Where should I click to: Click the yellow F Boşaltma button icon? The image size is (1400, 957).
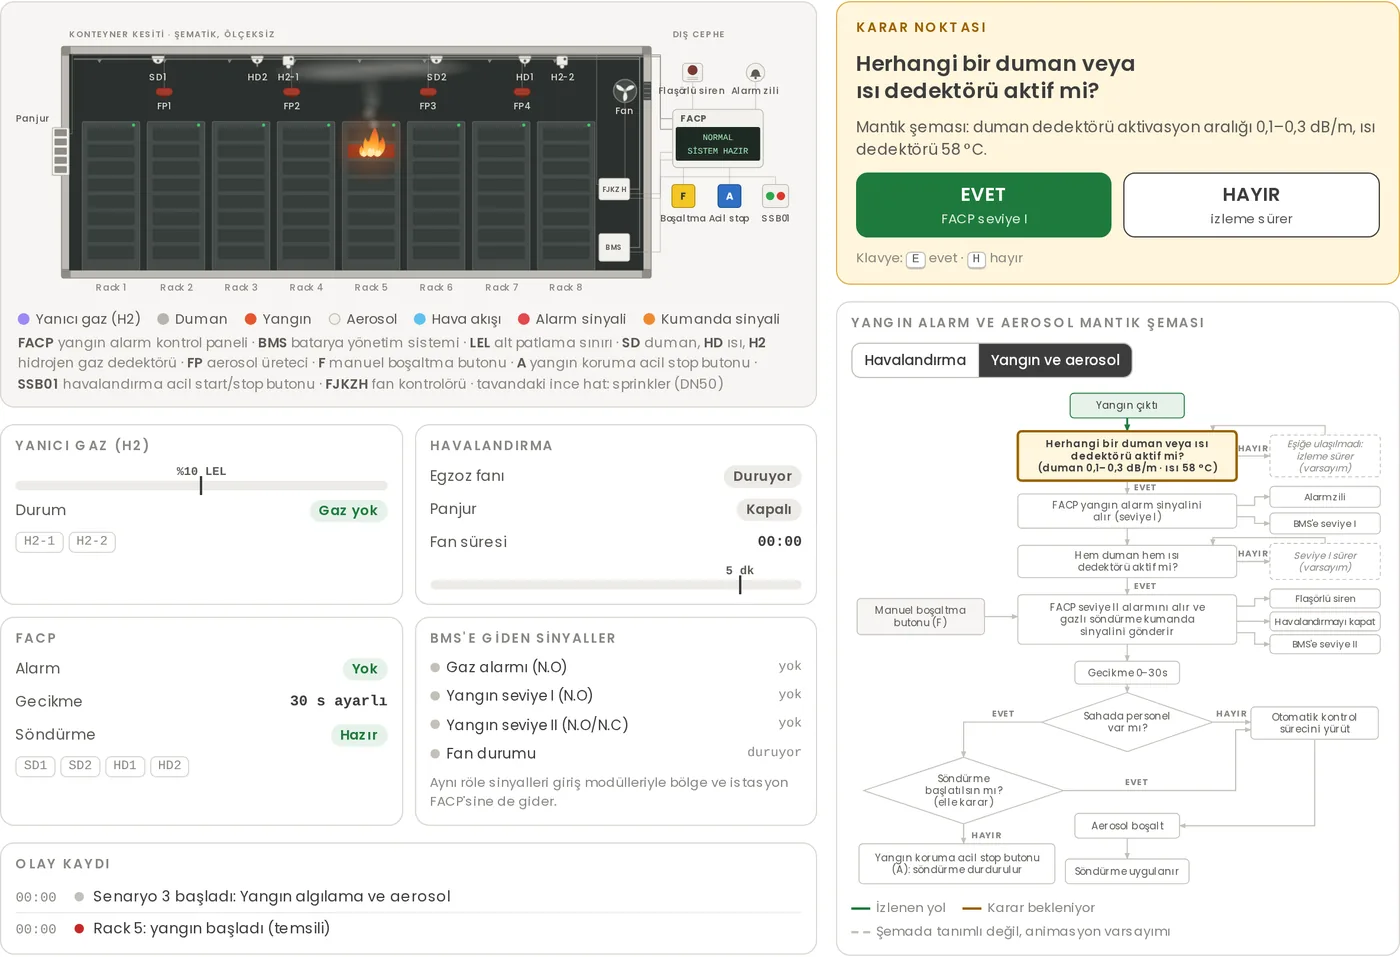pyautogui.click(x=683, y=196)
